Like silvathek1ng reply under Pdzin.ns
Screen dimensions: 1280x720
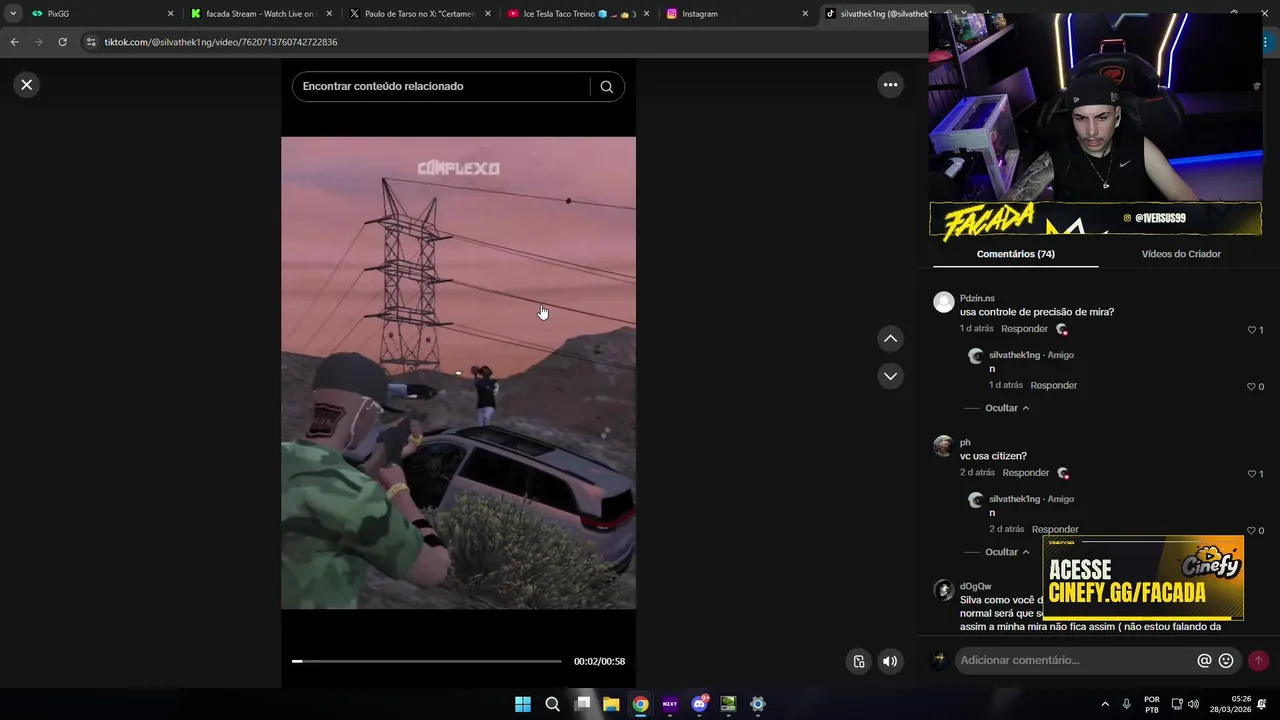click(1251, 387)
